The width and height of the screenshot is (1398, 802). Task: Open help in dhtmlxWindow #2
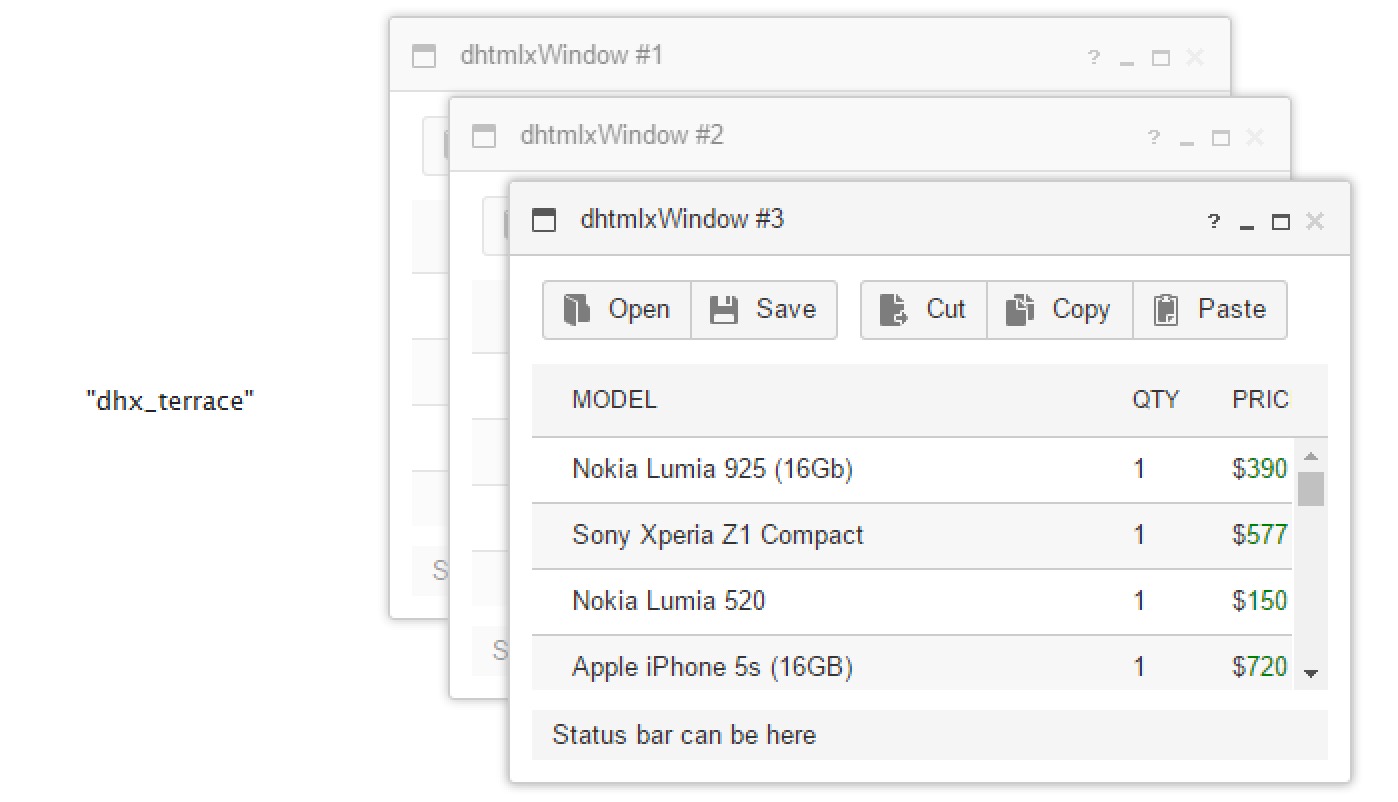pyautogui.click(x=1153, y=137)
